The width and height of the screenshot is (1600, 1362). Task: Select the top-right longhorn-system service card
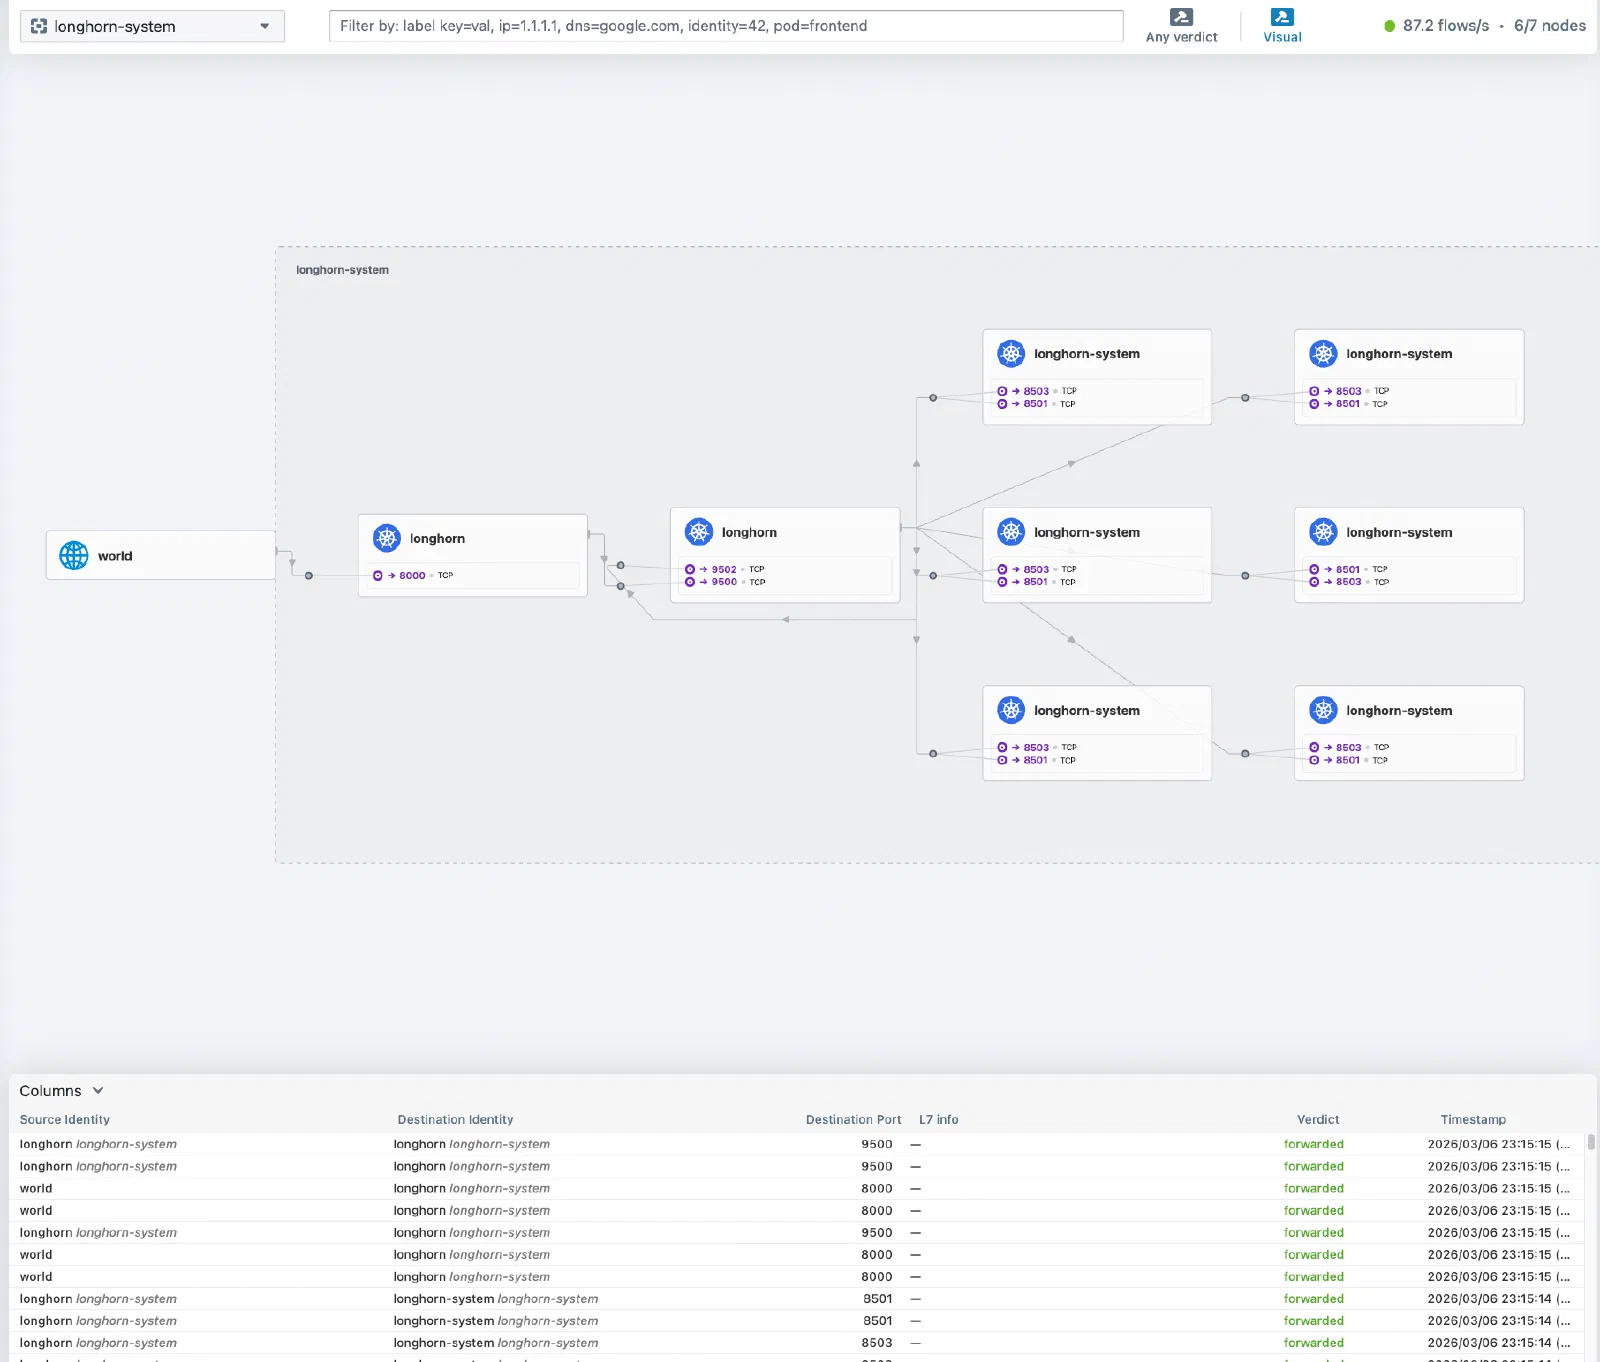[x=1409, y=377]
